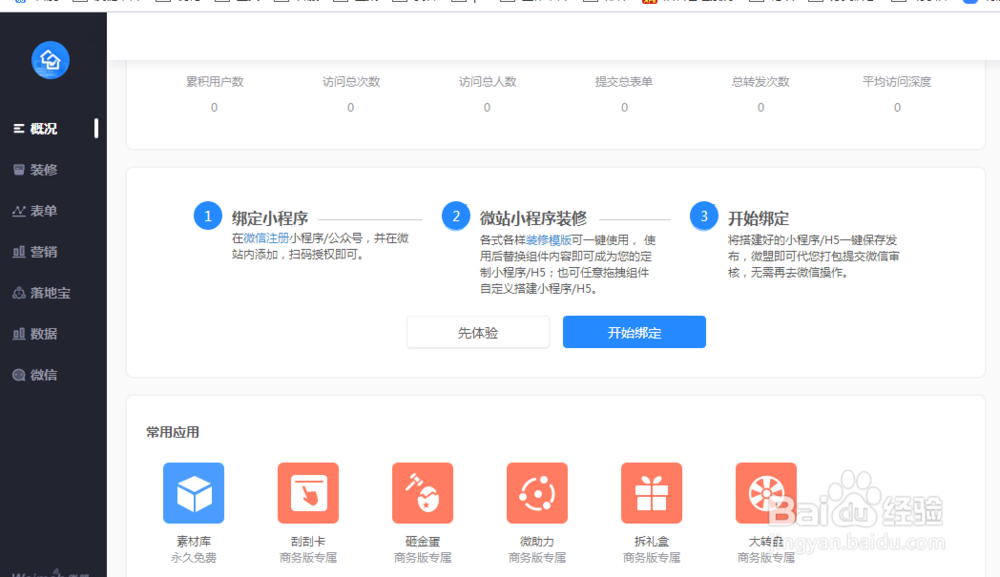Launch the 微助力 app icon
This screenshot has height=577, width=1000.
coord(537,492)
